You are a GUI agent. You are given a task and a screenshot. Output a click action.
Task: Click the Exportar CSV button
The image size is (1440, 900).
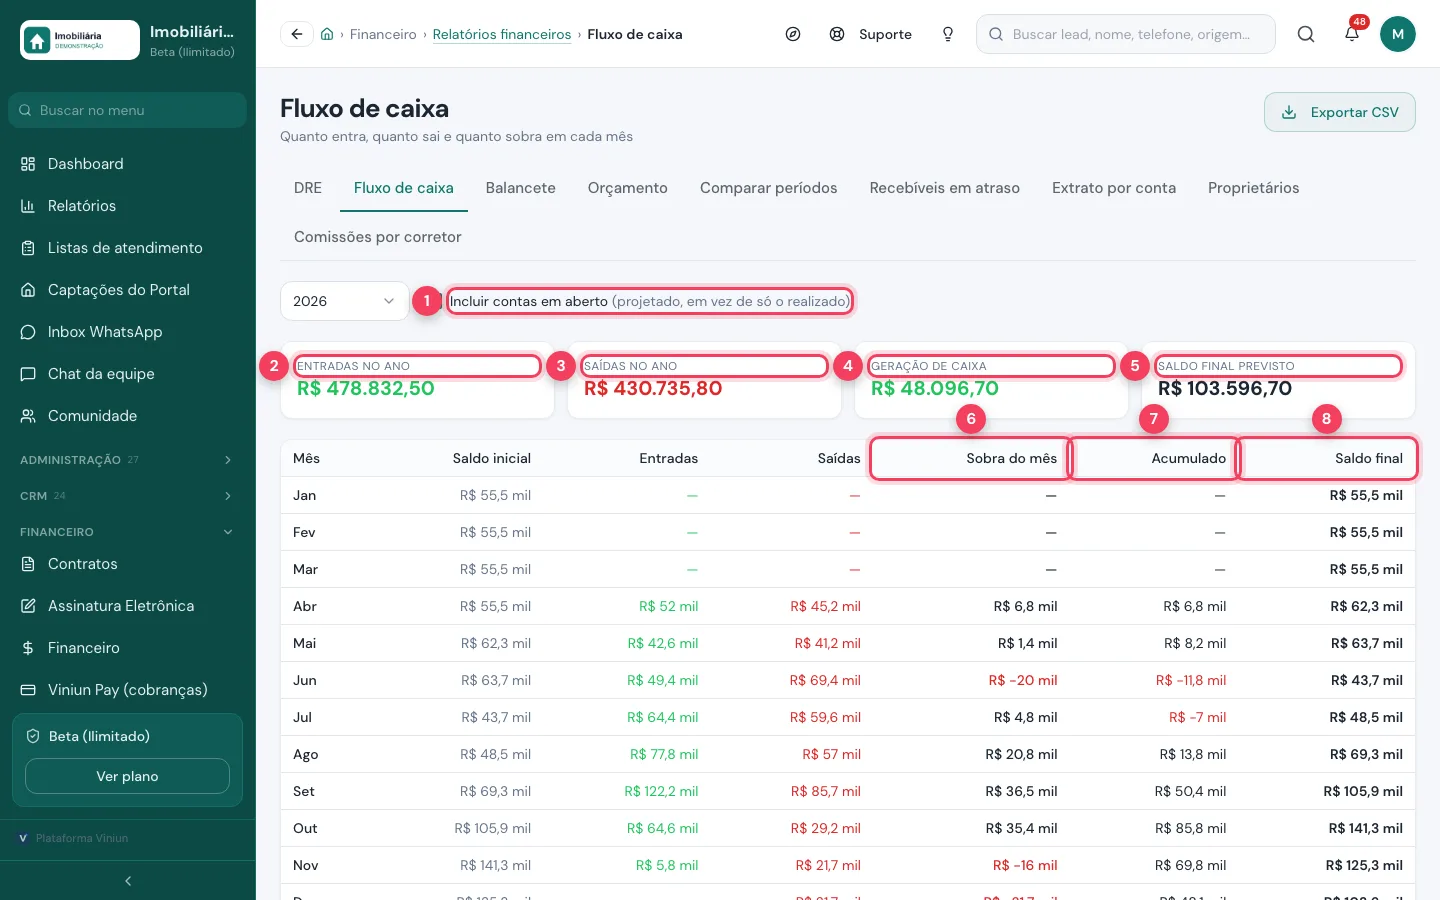(1340, 112)
